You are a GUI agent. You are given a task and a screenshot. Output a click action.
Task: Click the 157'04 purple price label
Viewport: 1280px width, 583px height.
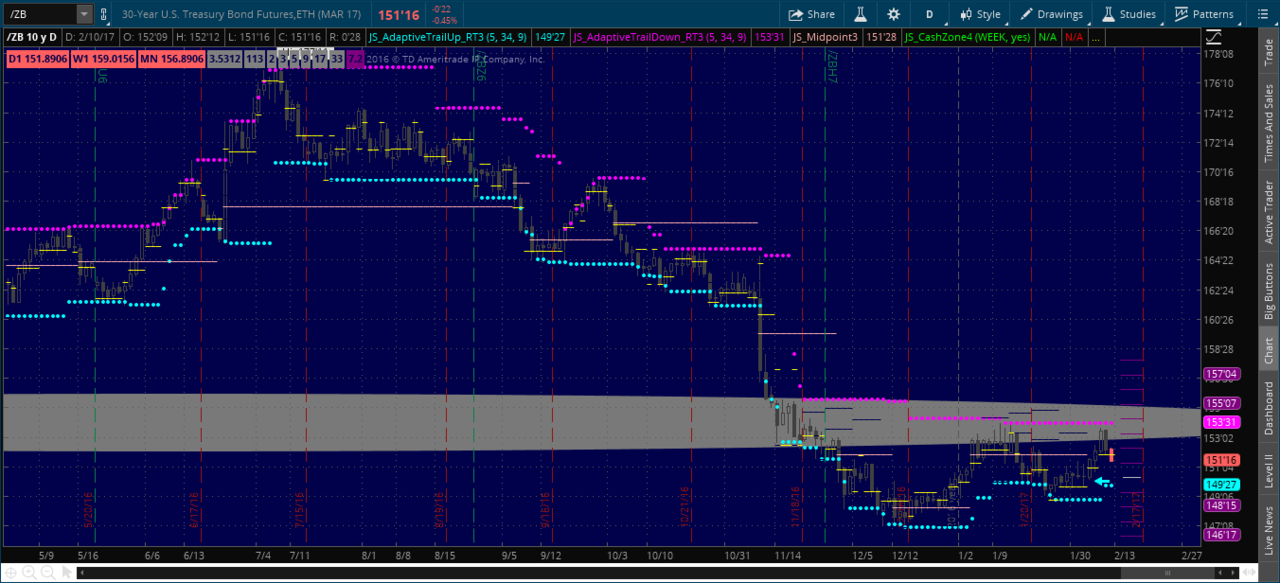[x=1222, y=374]
